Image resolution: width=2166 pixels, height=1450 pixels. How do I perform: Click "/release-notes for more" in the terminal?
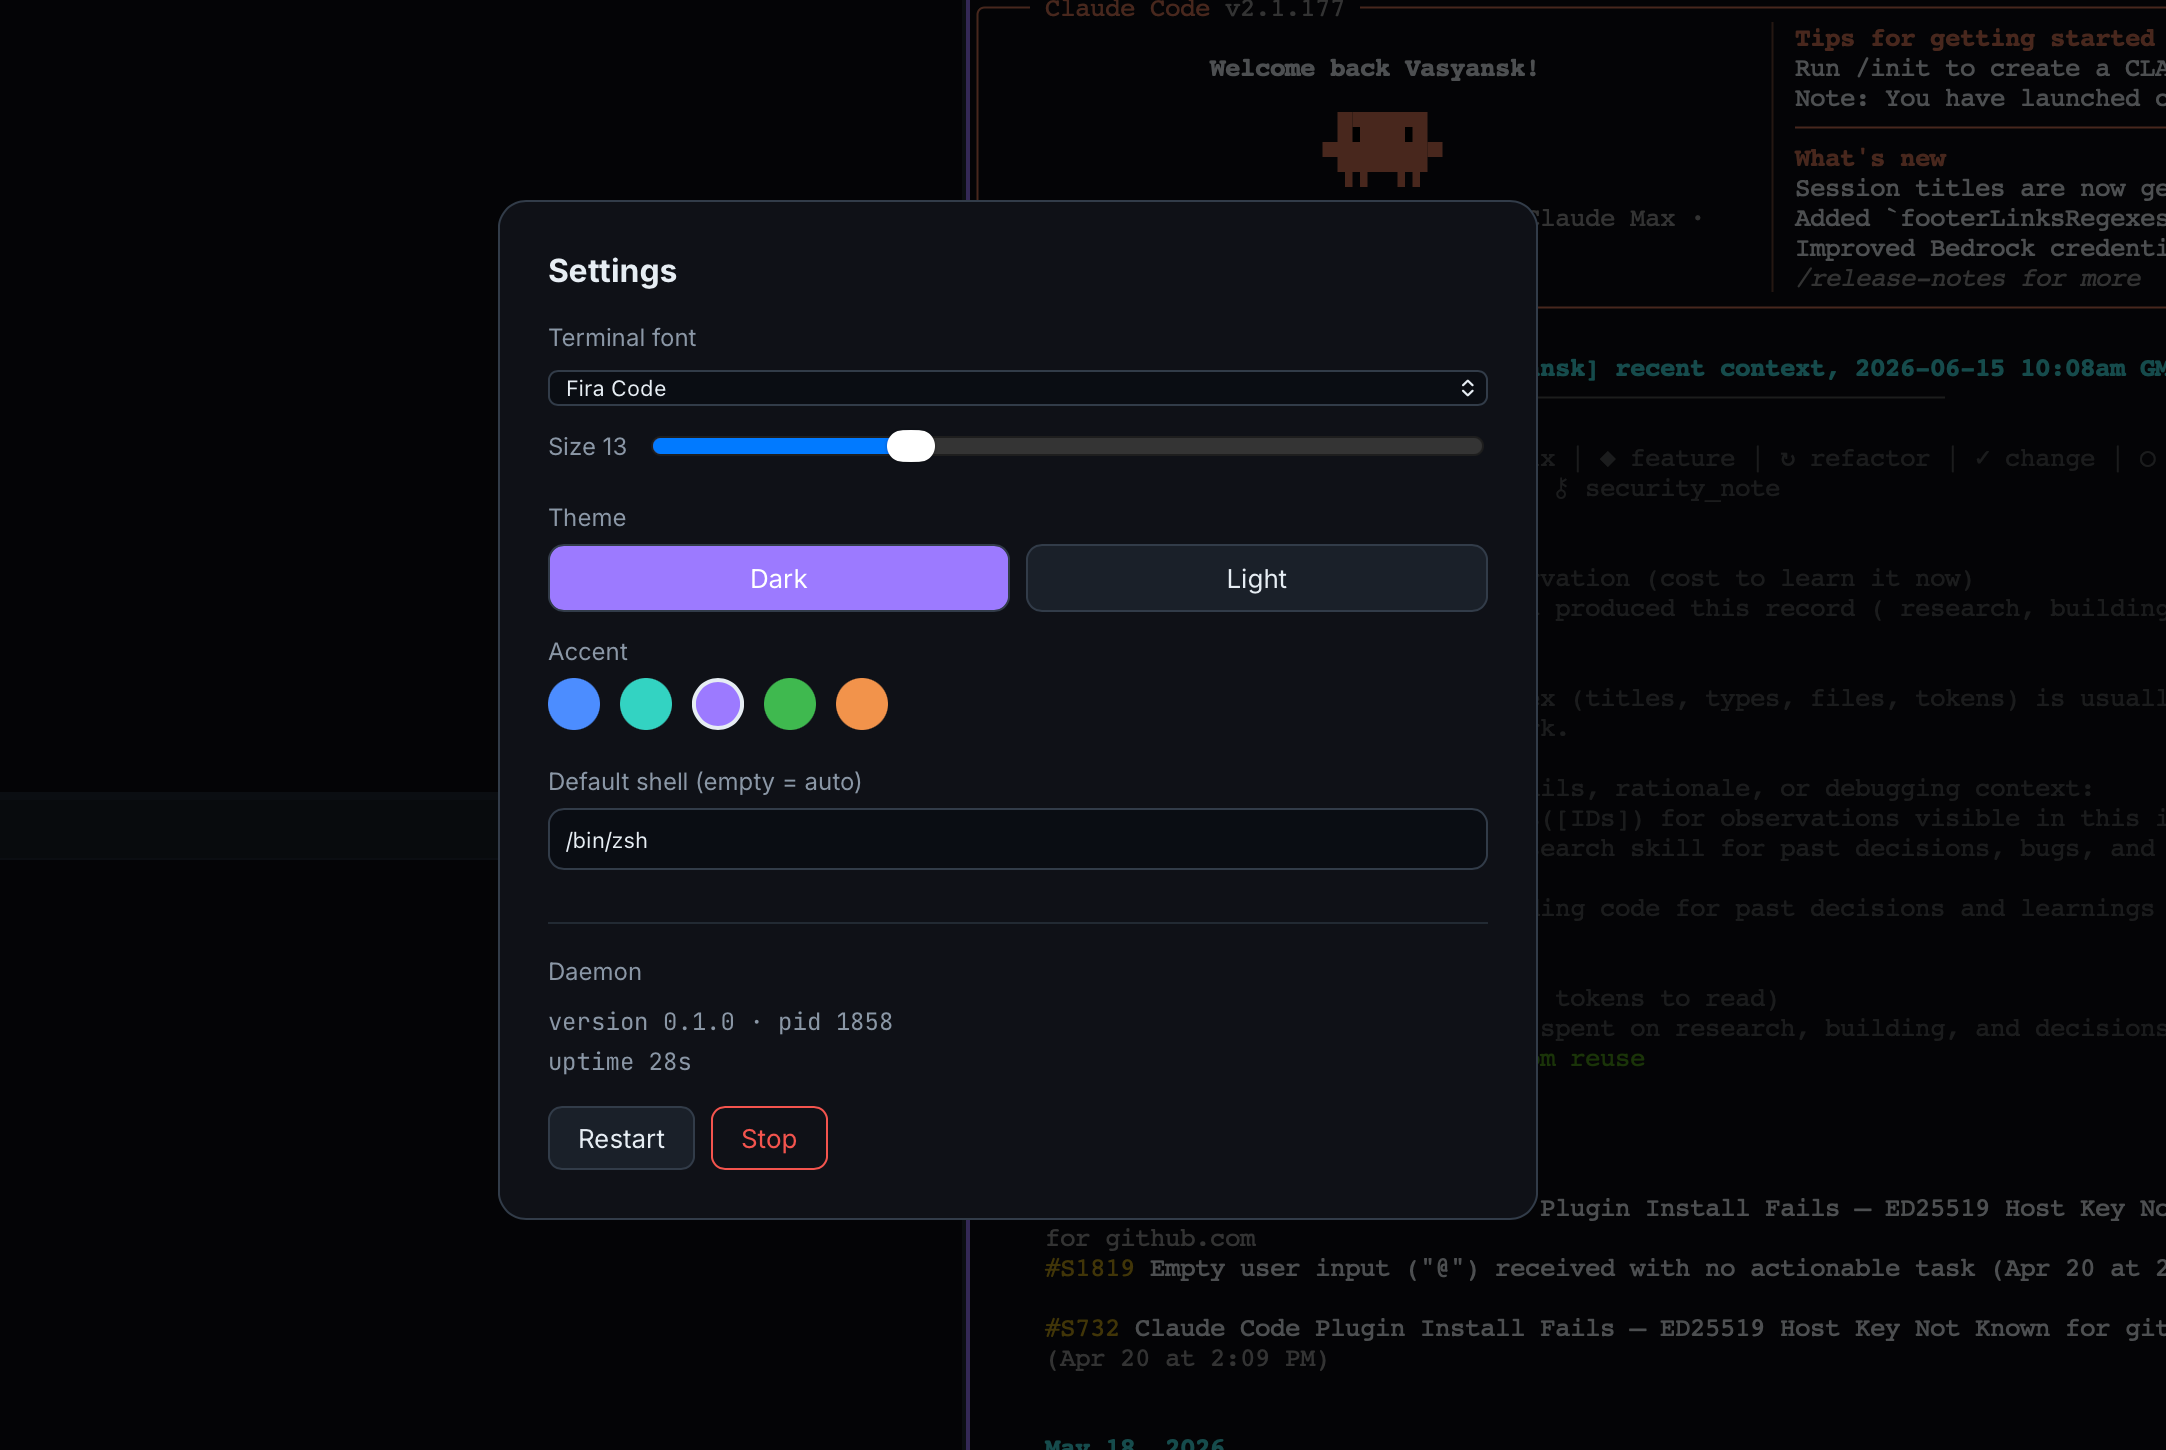(1968, 278)
